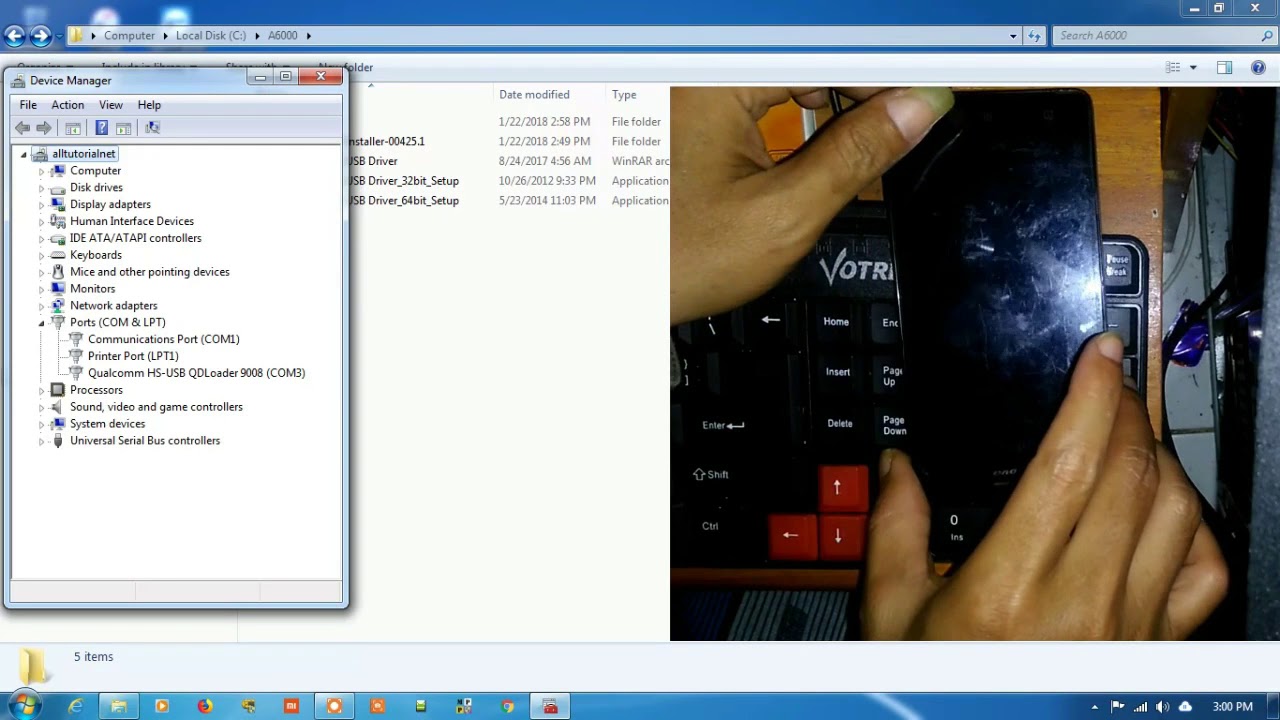The width and height of the screenshot is (1280, 720).
Task: Click Local Disk (C:) in the breadcrumb
Action: click(211, 36)
